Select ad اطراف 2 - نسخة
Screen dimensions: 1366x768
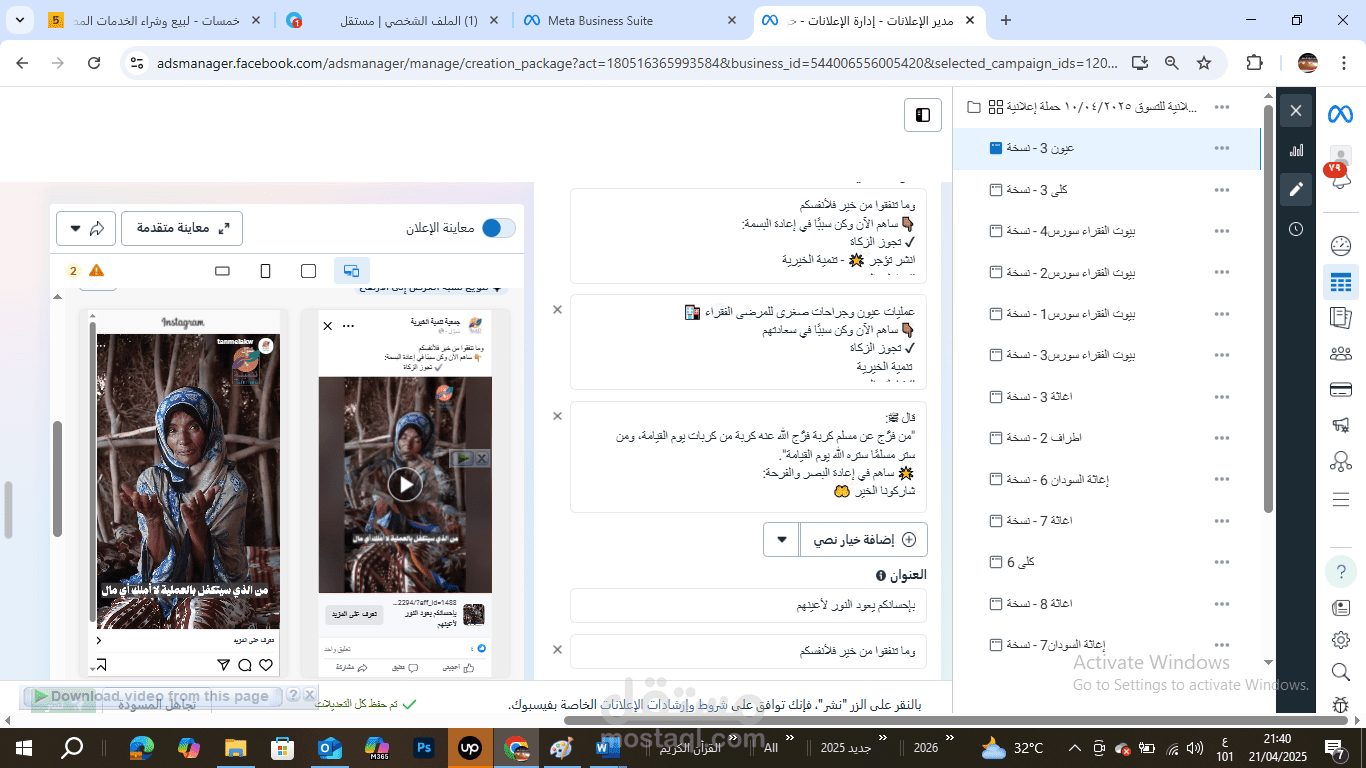point(1106,438)
